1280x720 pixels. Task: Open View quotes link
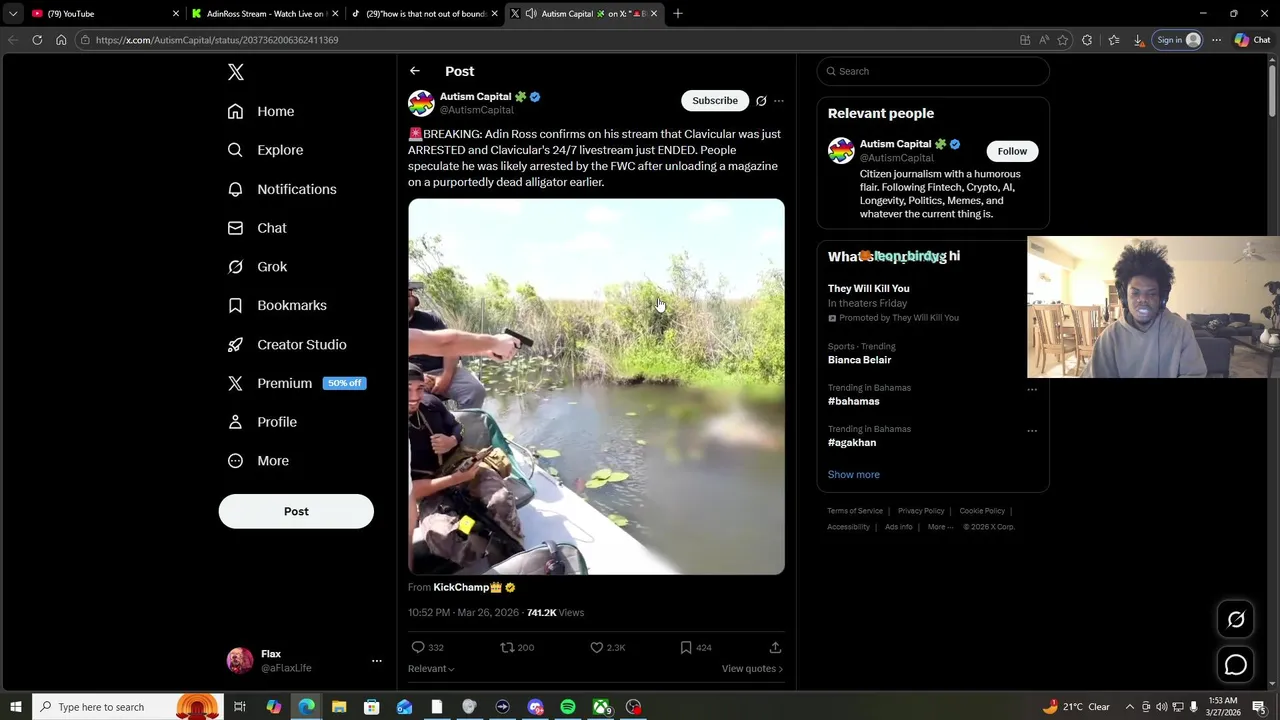(x=752, y=669)
